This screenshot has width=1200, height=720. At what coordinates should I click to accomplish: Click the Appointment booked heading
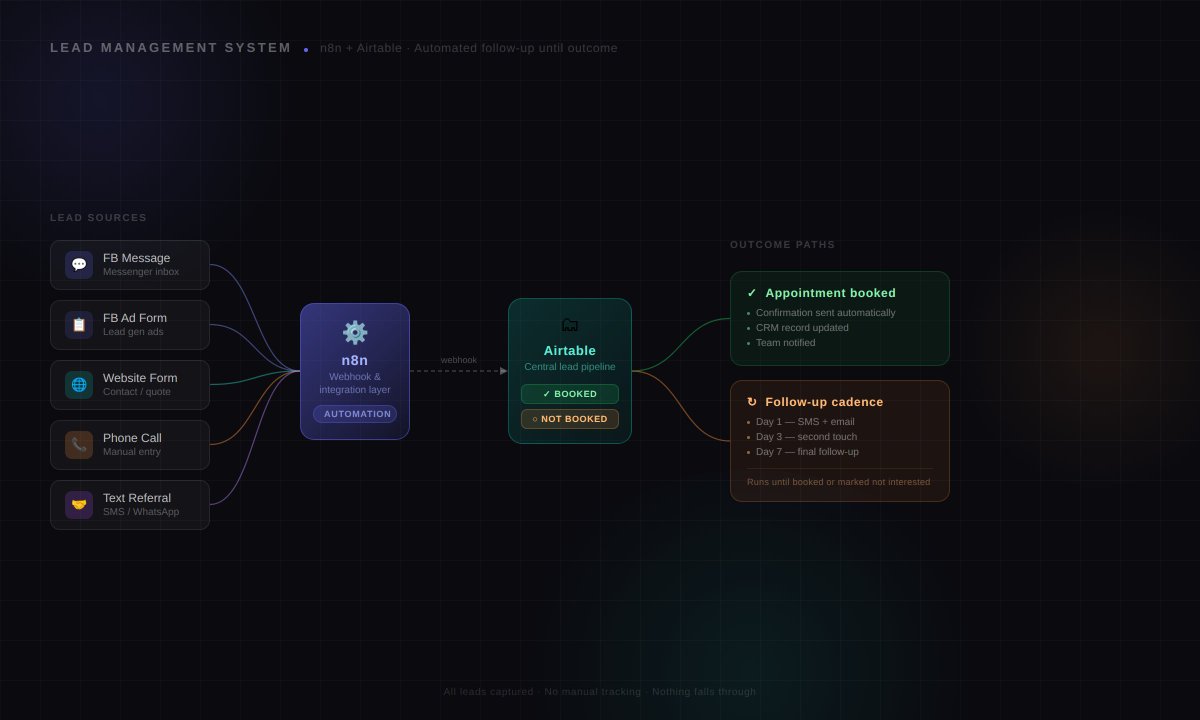pyautogui.click(x=831, y=293)
